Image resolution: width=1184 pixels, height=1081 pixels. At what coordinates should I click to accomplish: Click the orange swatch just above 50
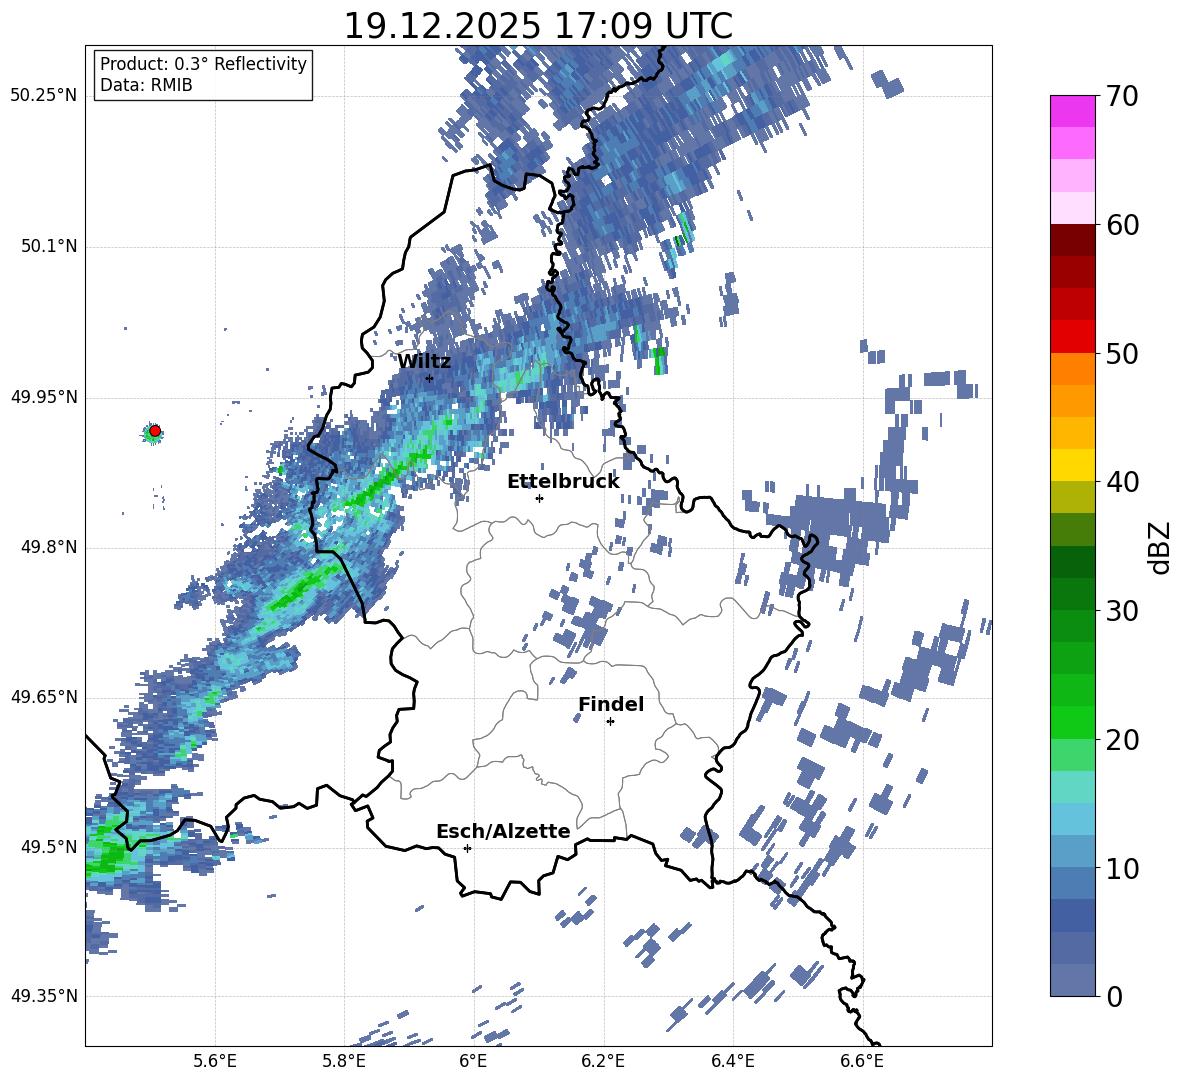click(x=1072, y=368)
